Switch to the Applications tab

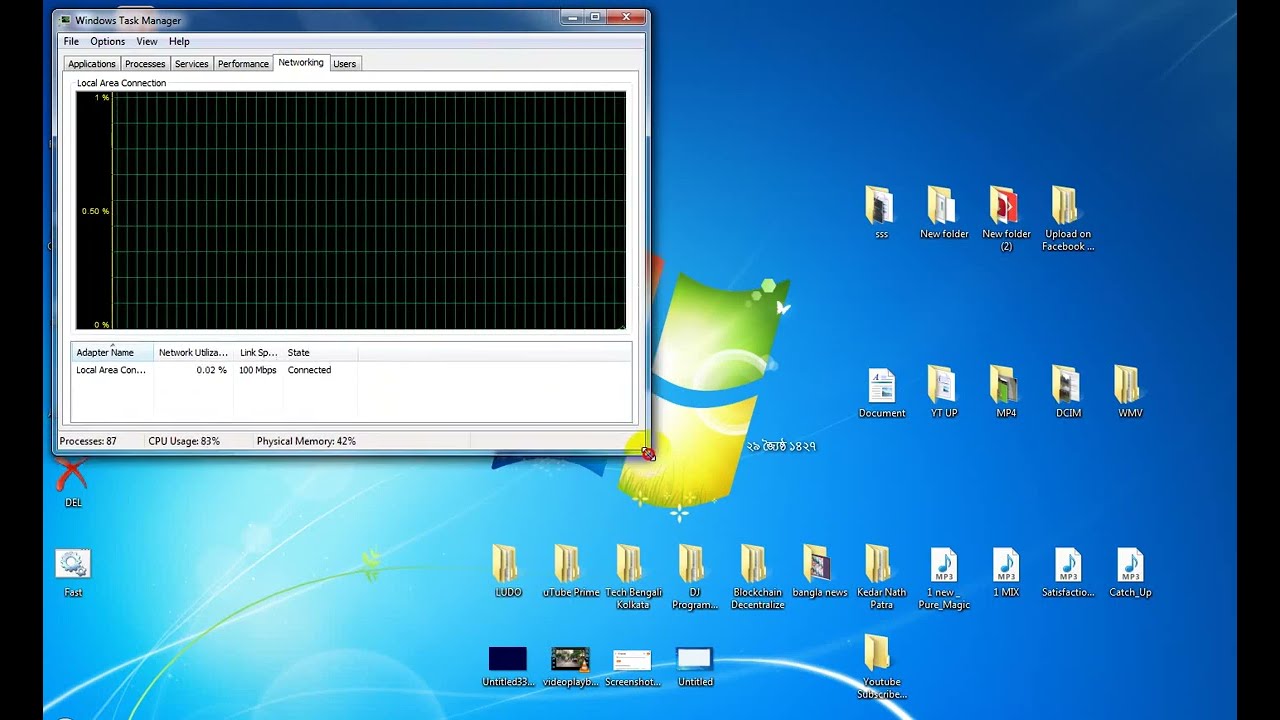(x=92, y=64)
